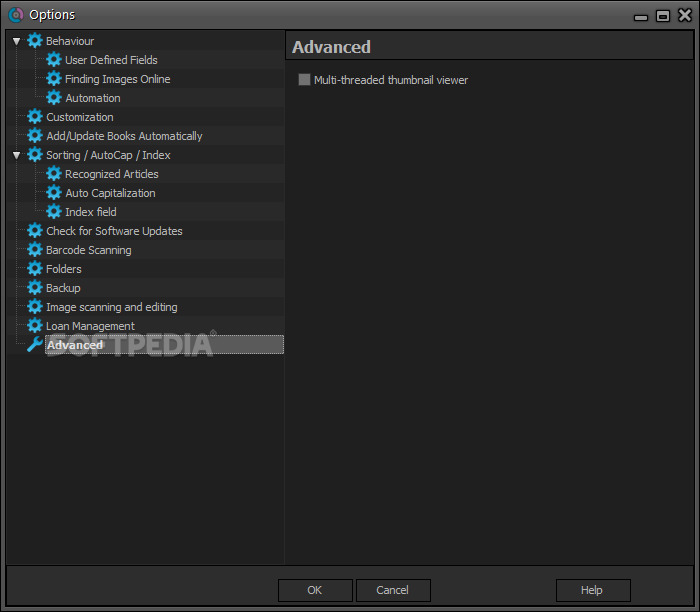Select Image scanning and editing
The height and width of the screenshot is (612, 700).
(112, 307)
